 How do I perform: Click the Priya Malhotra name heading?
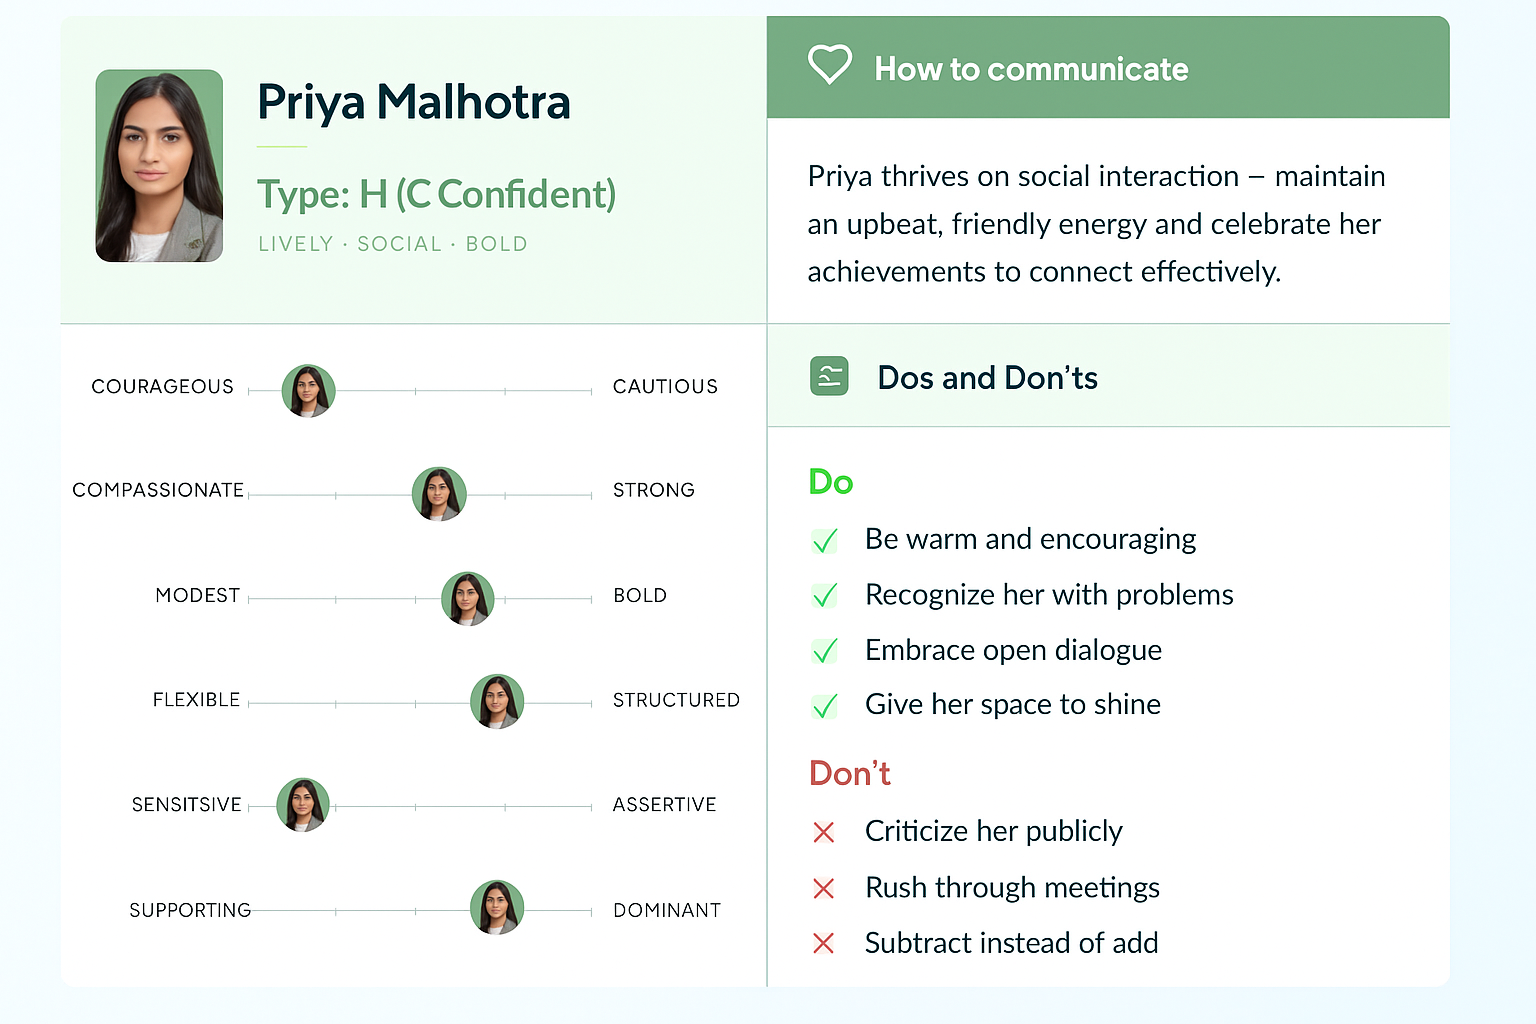click(x=414, y=102)
